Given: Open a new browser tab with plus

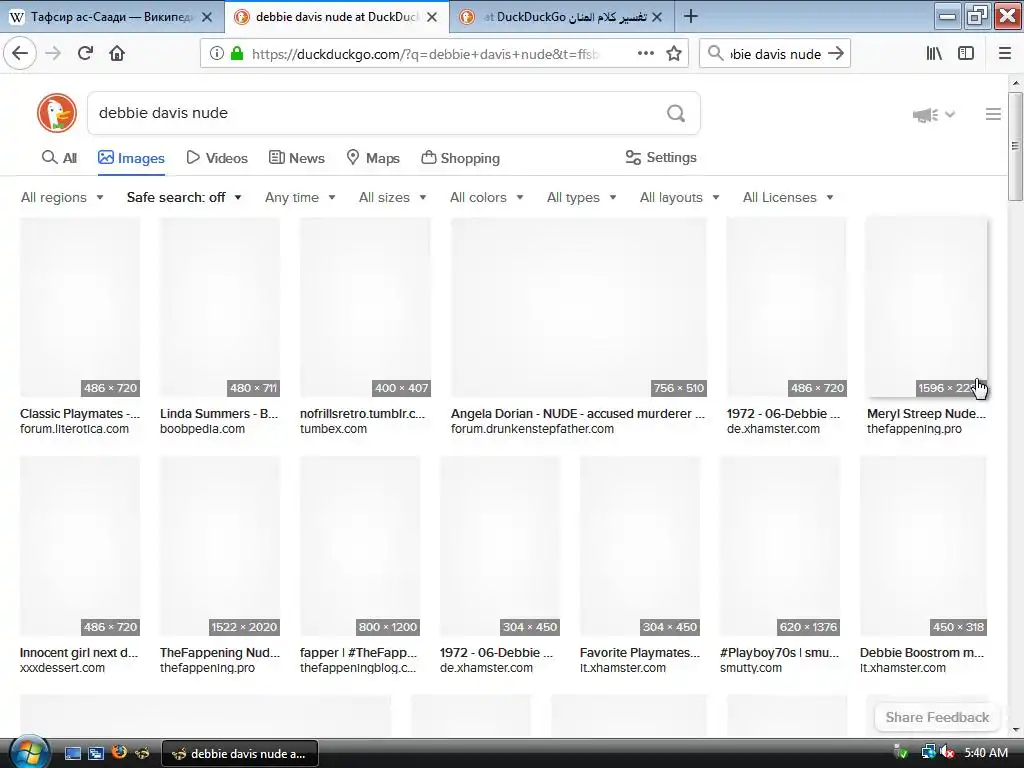Looking at the screenshot, I should 690,16.
